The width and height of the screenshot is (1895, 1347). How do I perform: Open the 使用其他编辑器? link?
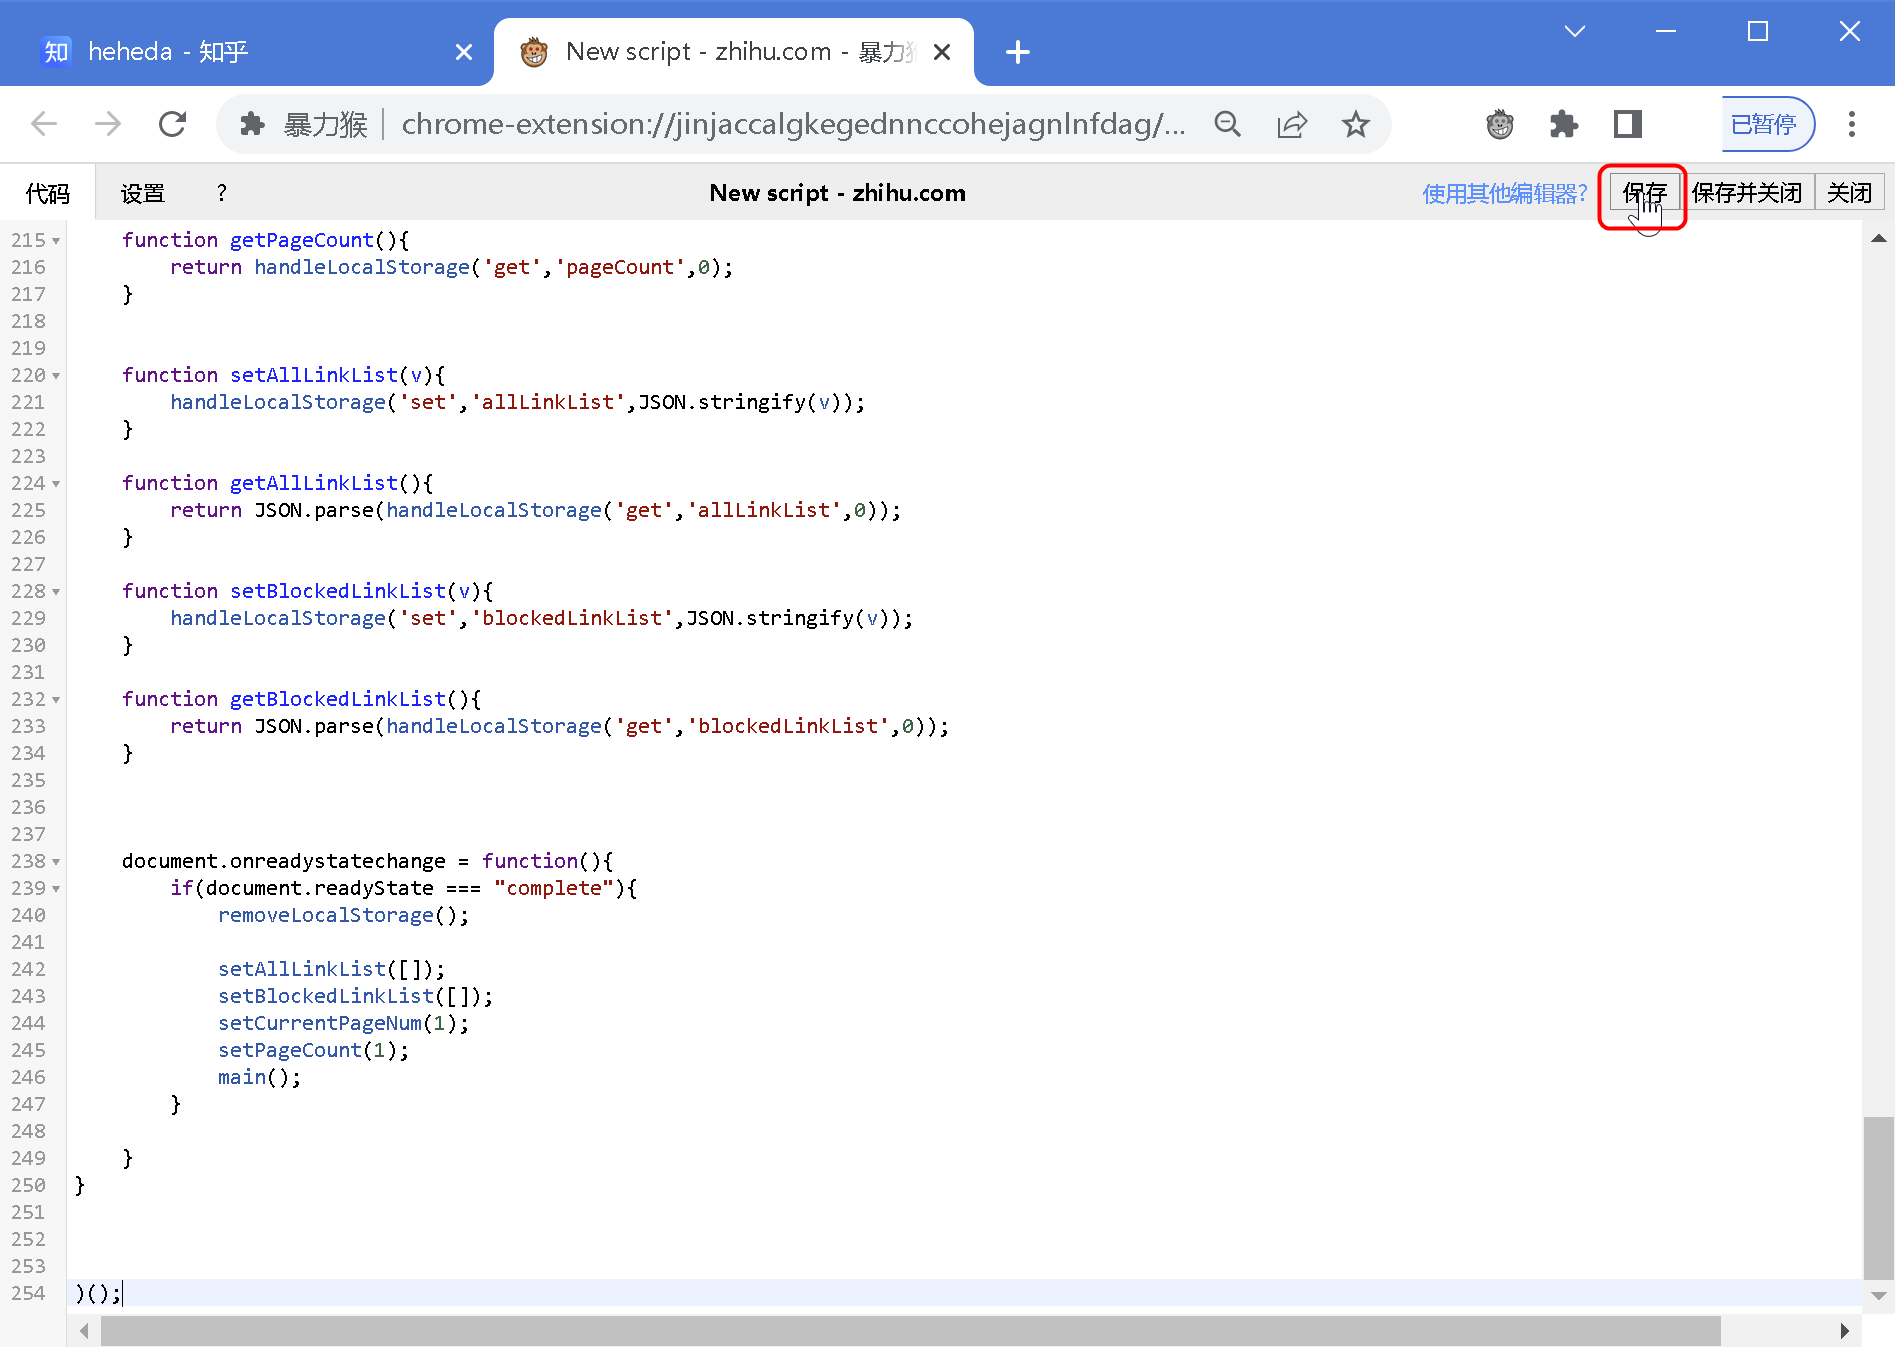coord(1504,193)
